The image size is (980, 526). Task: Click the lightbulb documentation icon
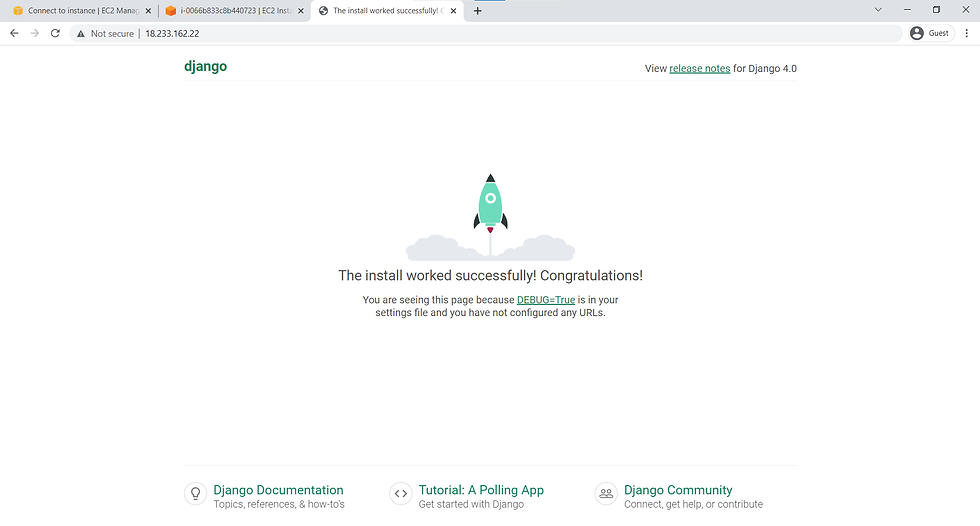tap(195, 494)
